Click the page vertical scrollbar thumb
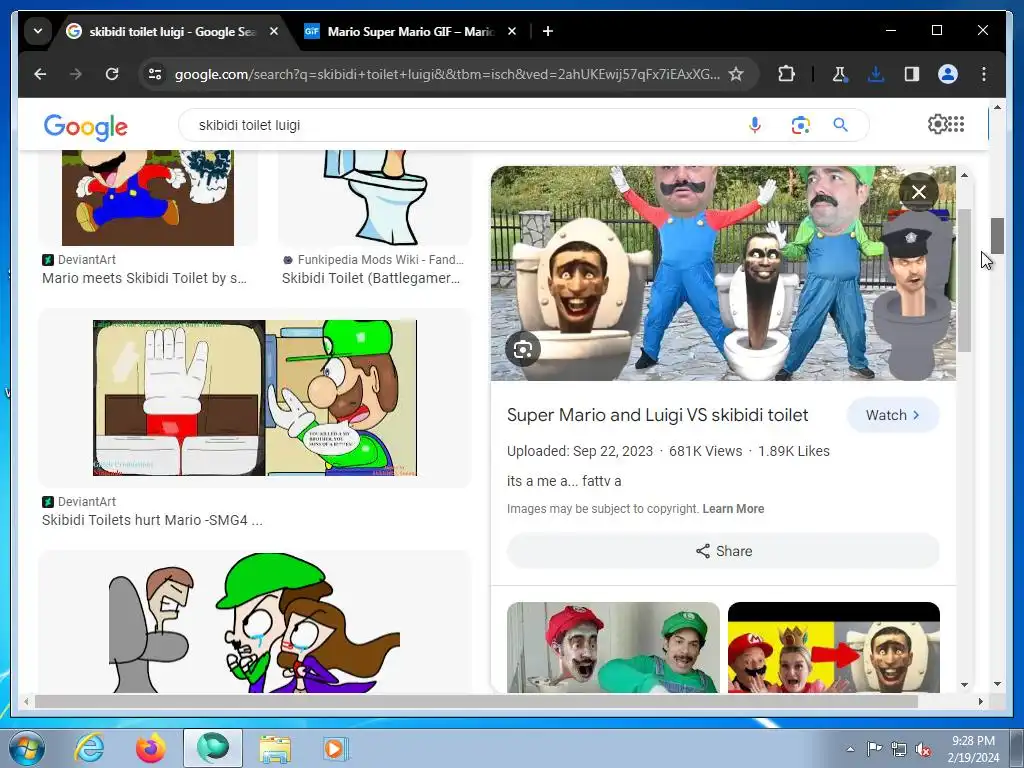 [997, 236]
